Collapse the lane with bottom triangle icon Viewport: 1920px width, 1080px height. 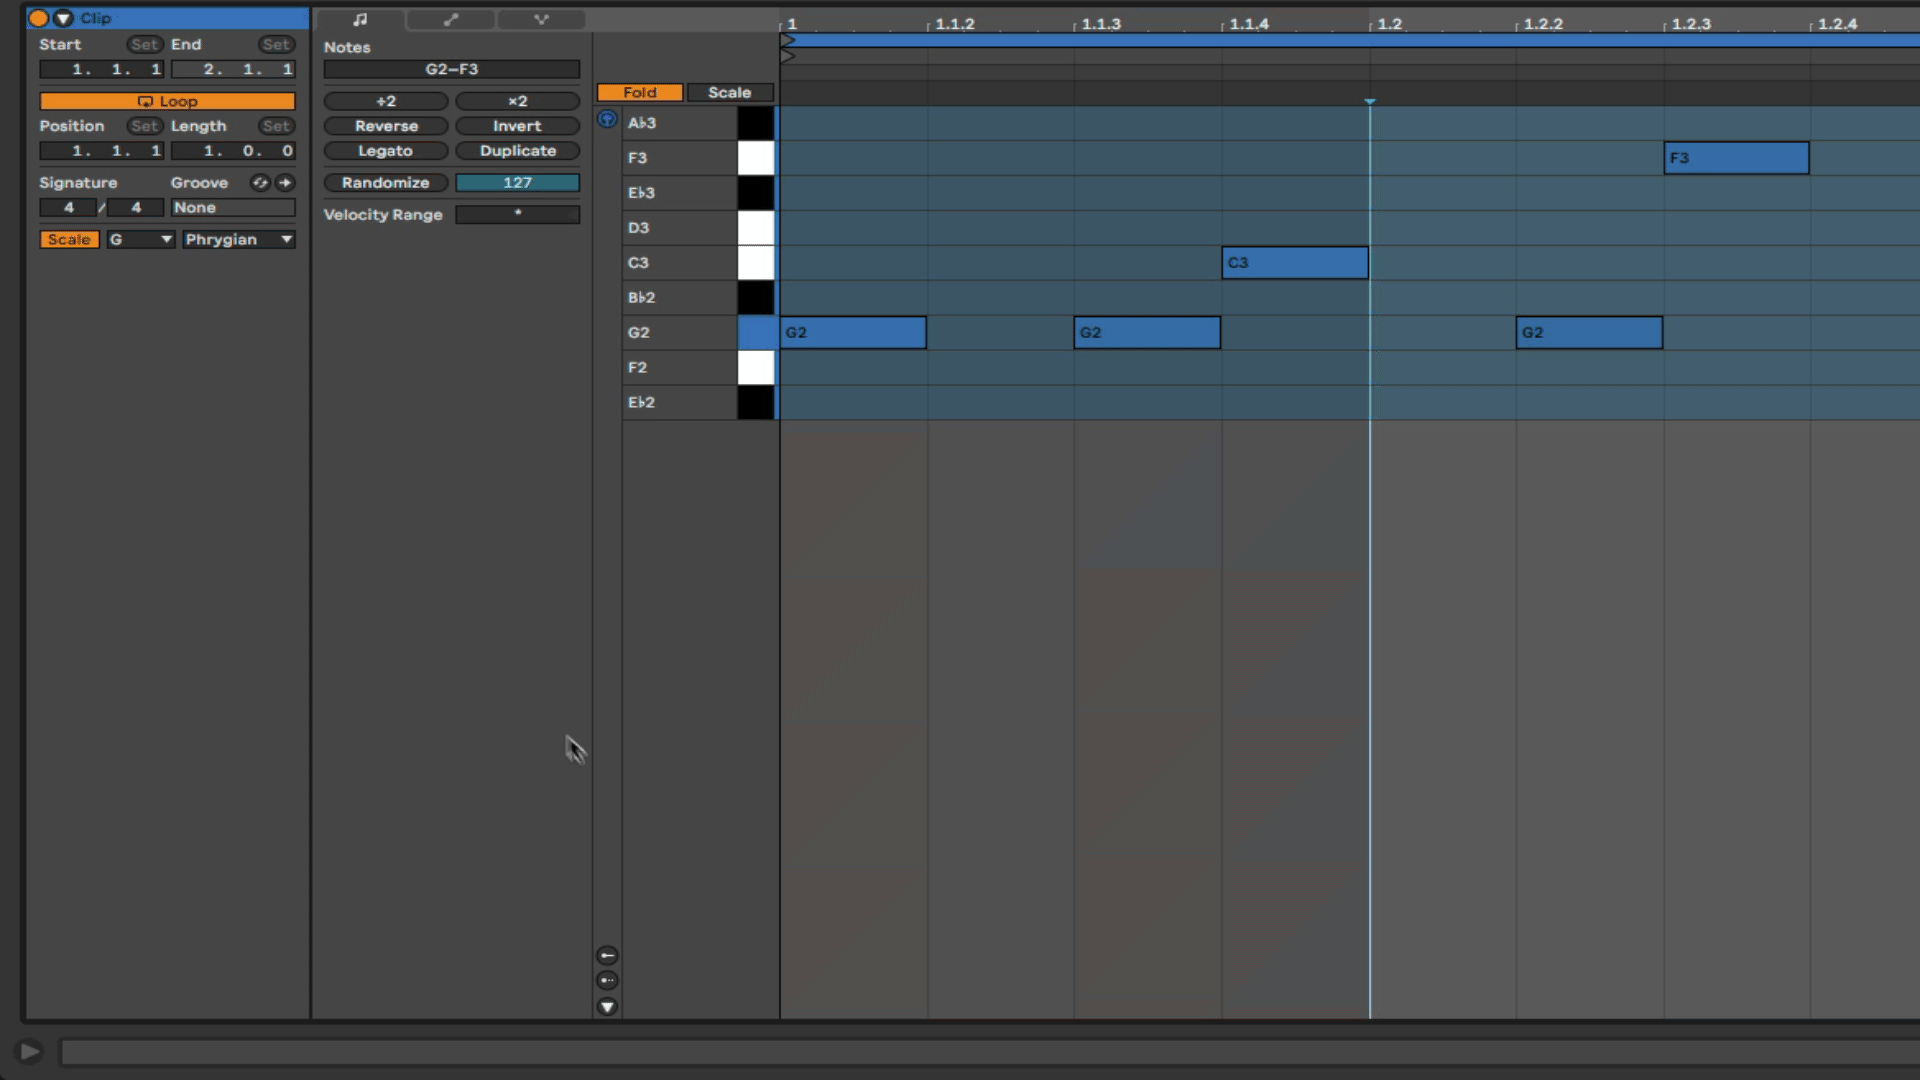[607, 1007]
